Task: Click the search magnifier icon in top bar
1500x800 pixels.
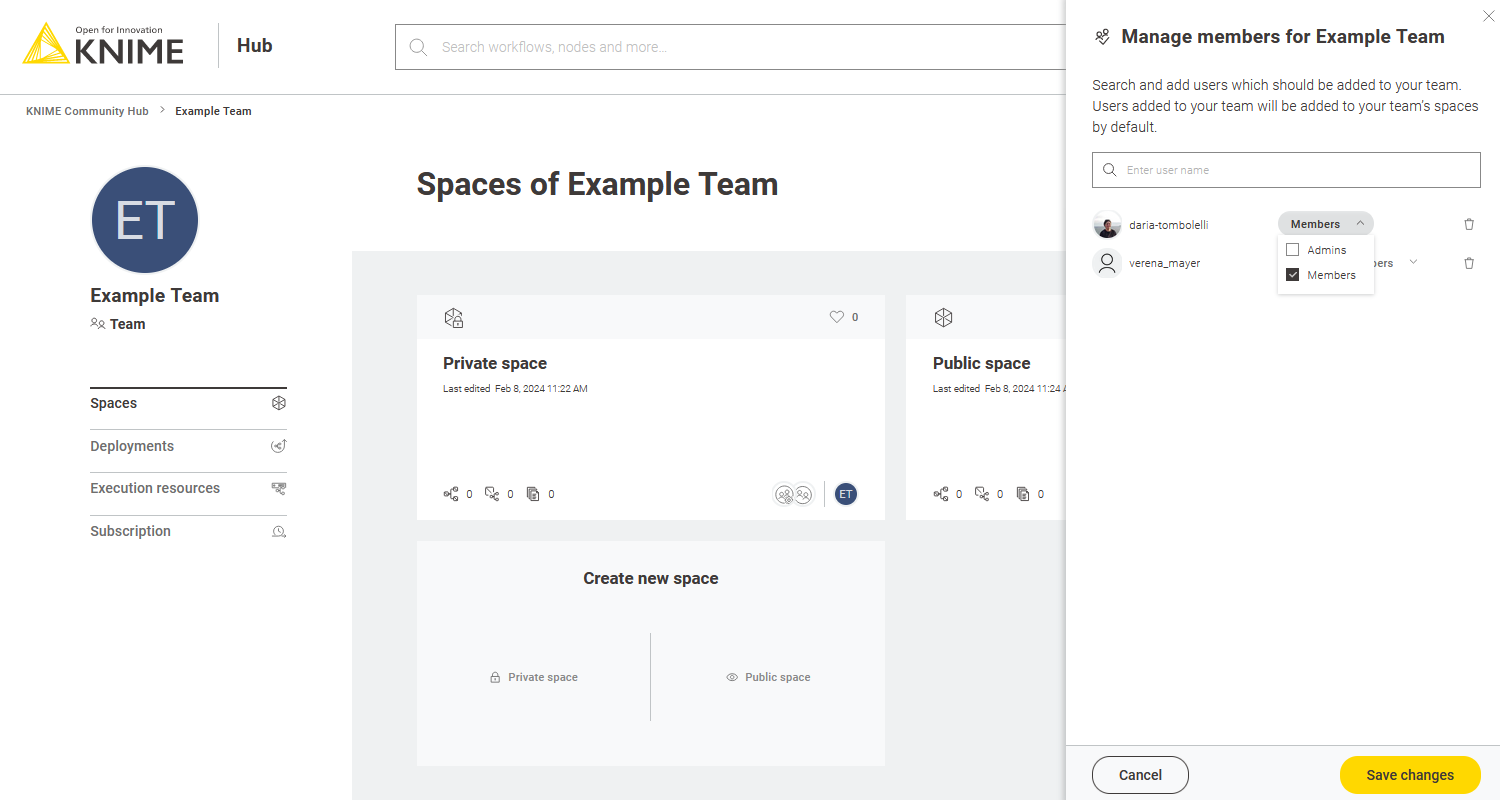Action: (418, 47)
